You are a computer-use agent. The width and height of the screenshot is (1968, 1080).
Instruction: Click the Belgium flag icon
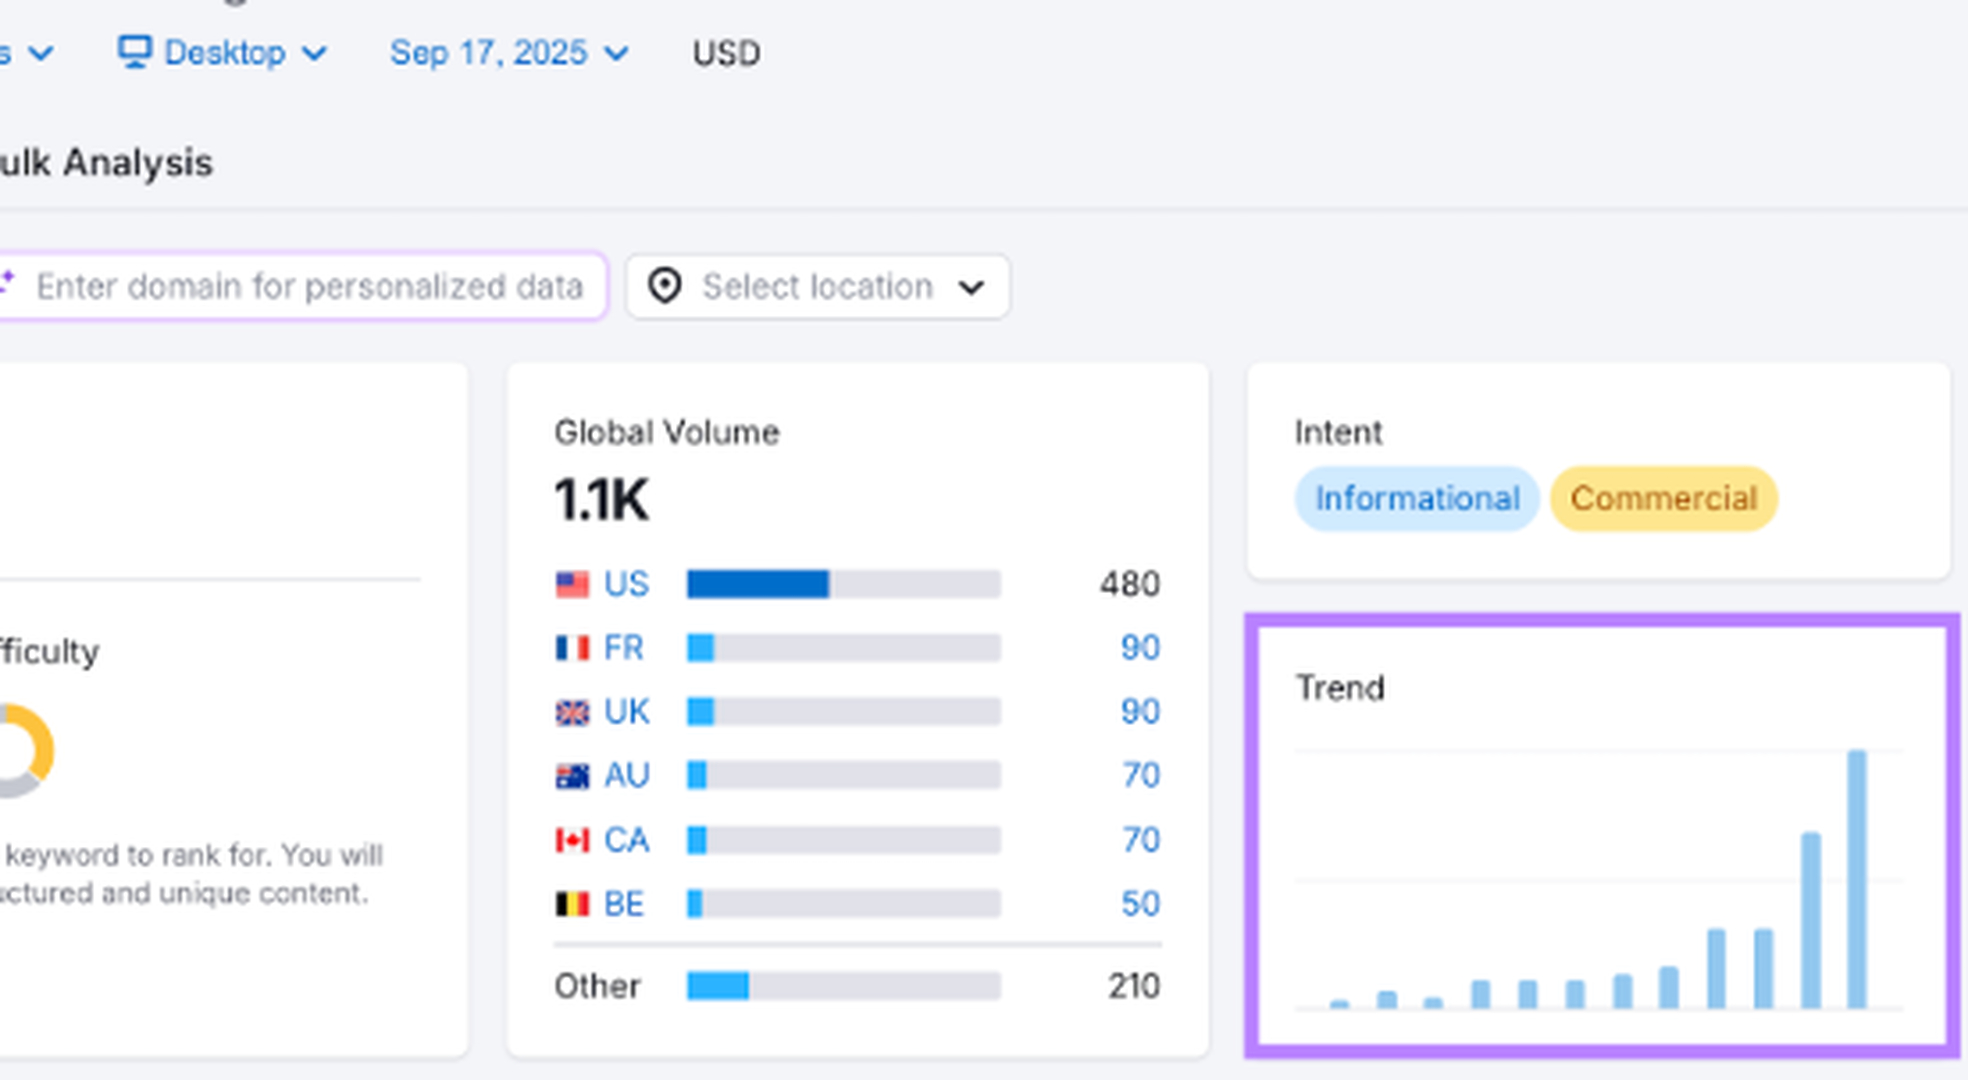tap(572, 904)
